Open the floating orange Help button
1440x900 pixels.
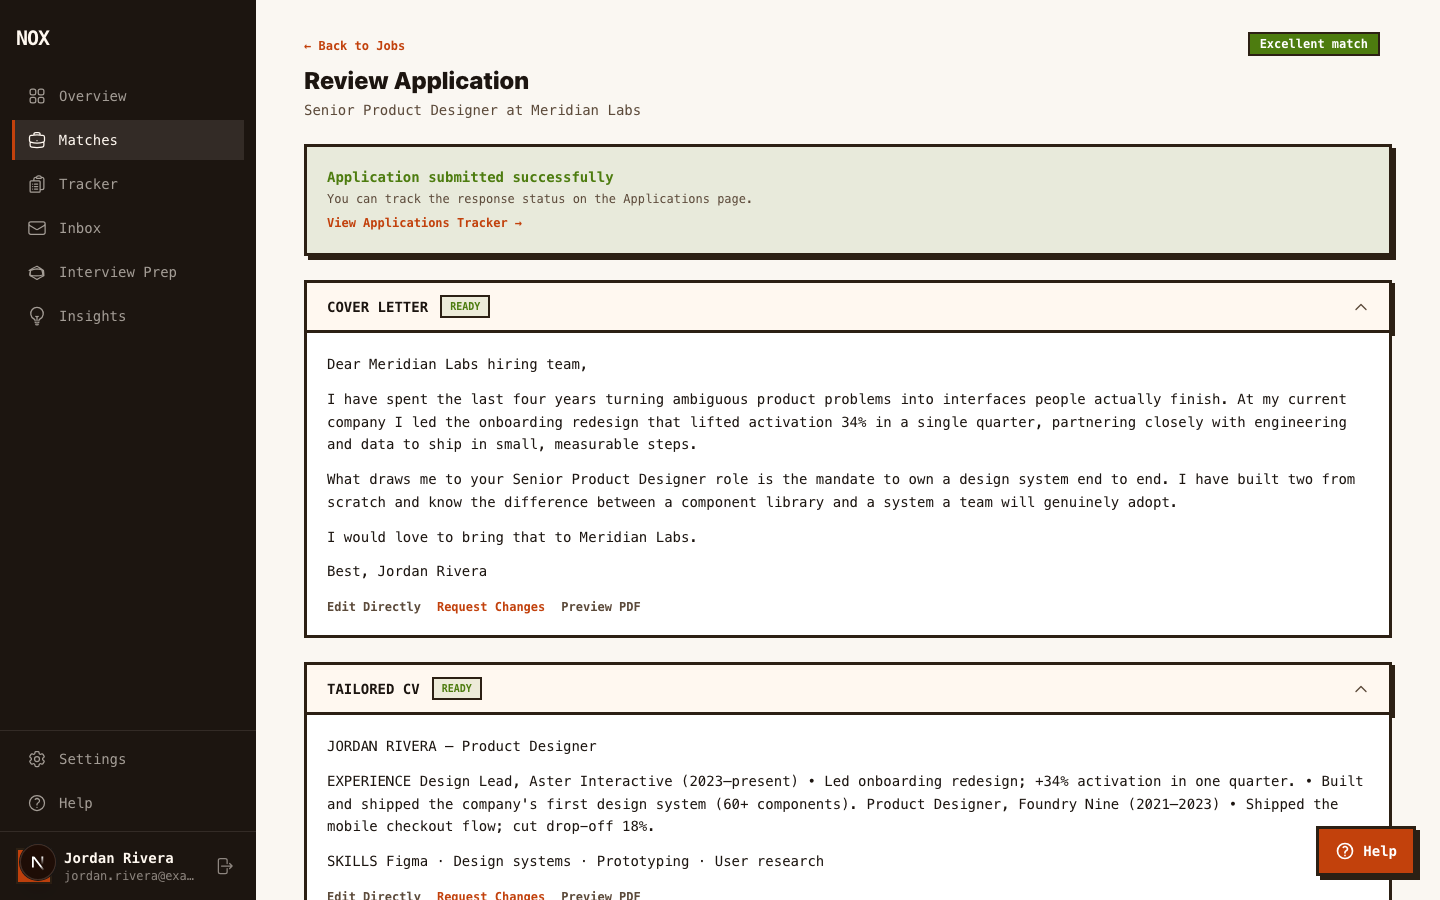(1366, 851)
